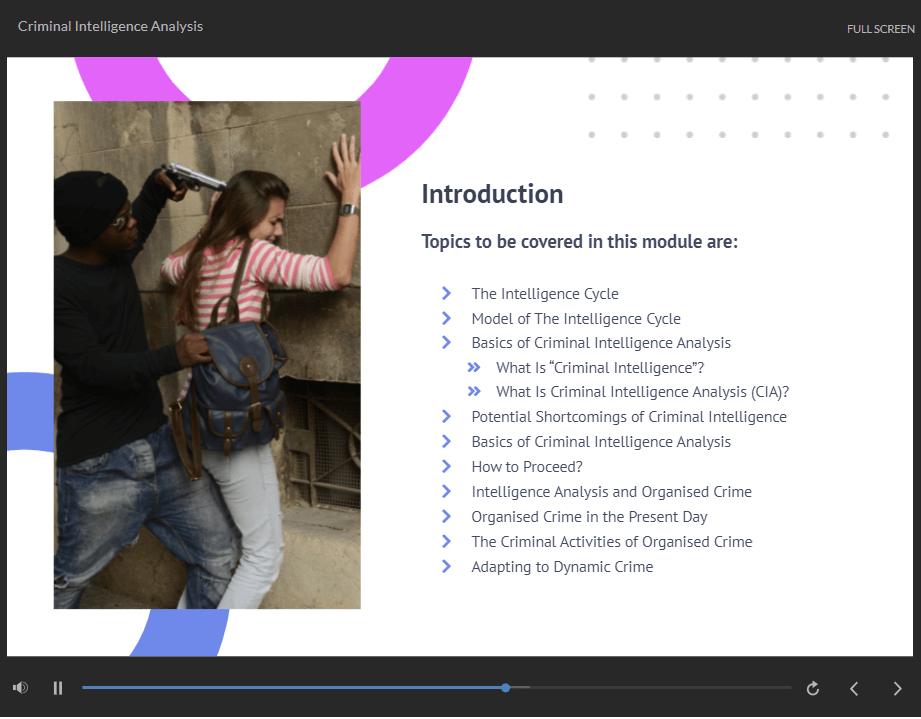Click chevron bullet beside 'Organised Crime in the Present Day'
Viewport: 921px width, 719px height.
[x=446, y=516]
